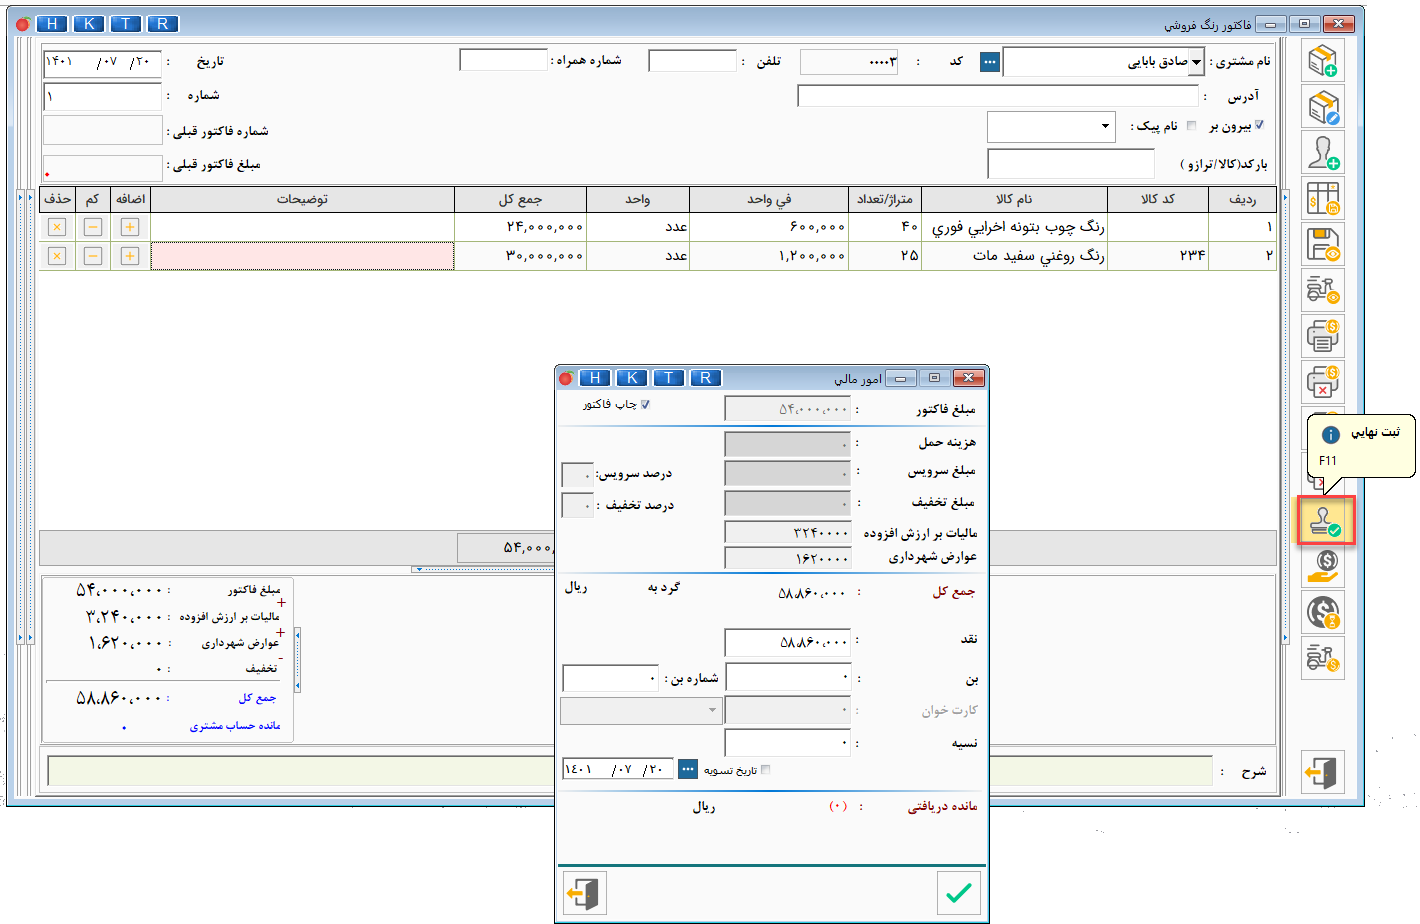This screenshot has width=1420, height=924.
Task: Click the K button in invoice title bar
Action: pyautogui.click(x=89, y=24)
